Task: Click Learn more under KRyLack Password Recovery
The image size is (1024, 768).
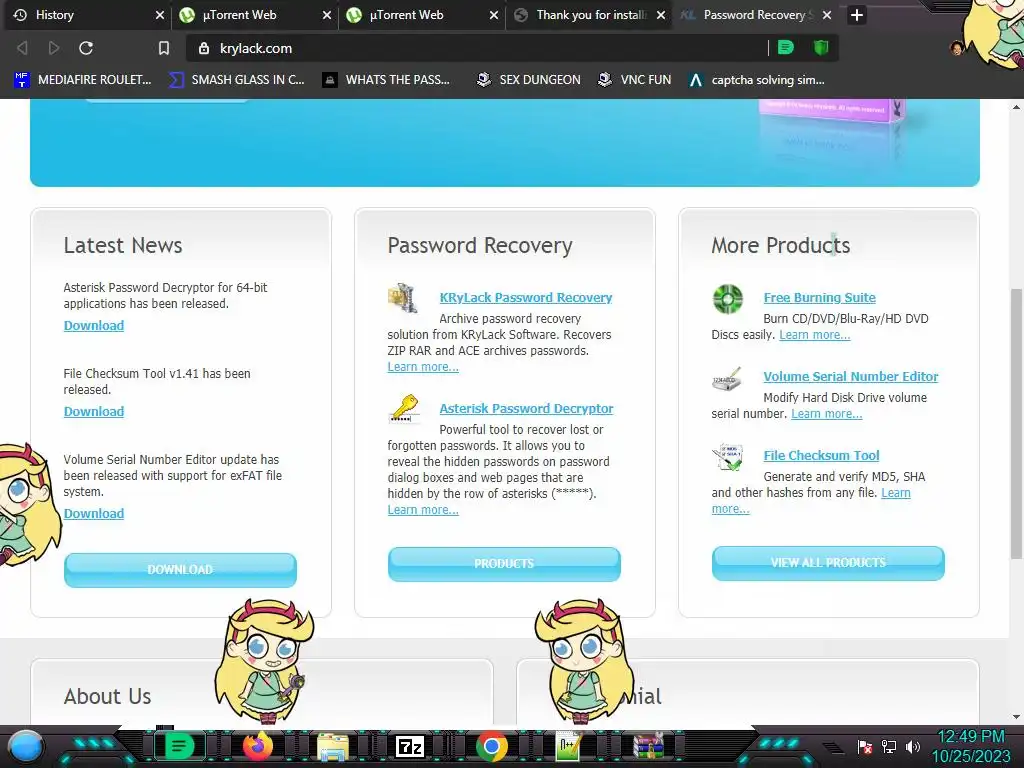Action: coord(423,366)
